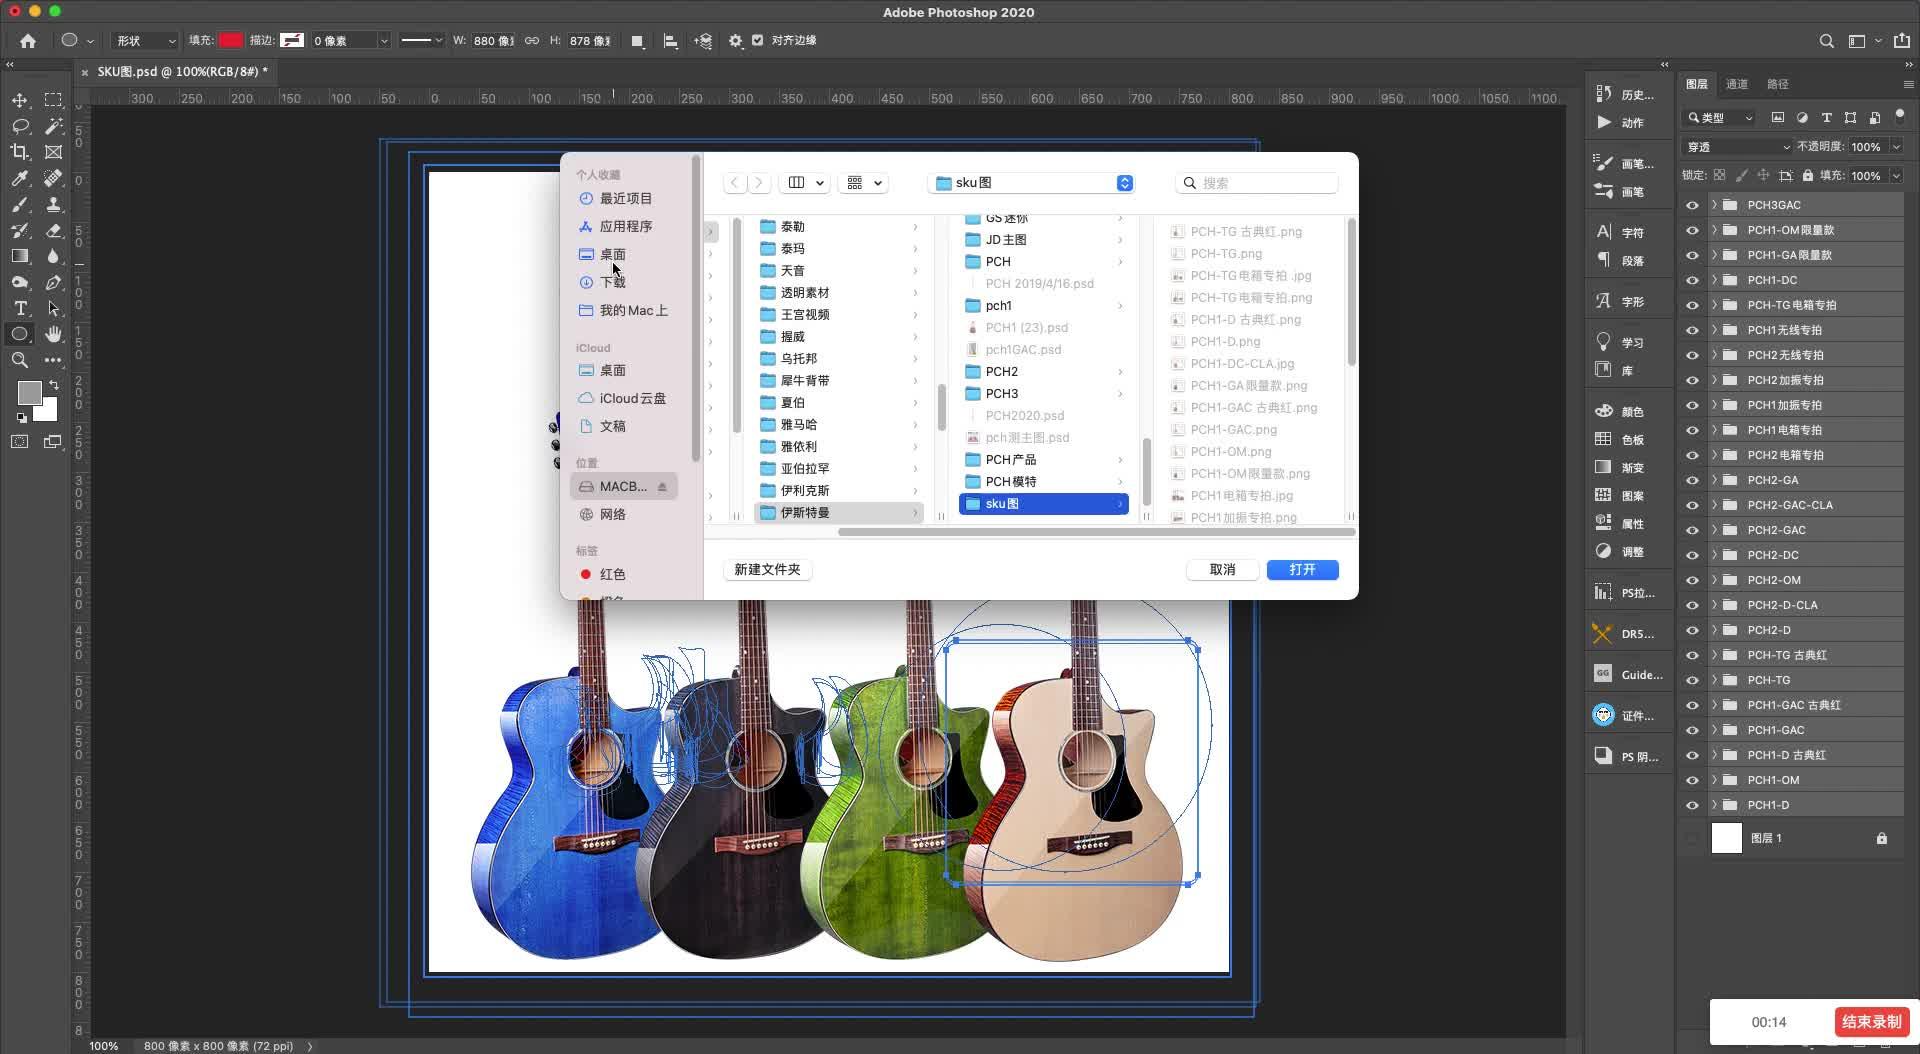Select the Pen tool
The width and height of the screenshot is (1920, 1054).
(x=54, y=282)
